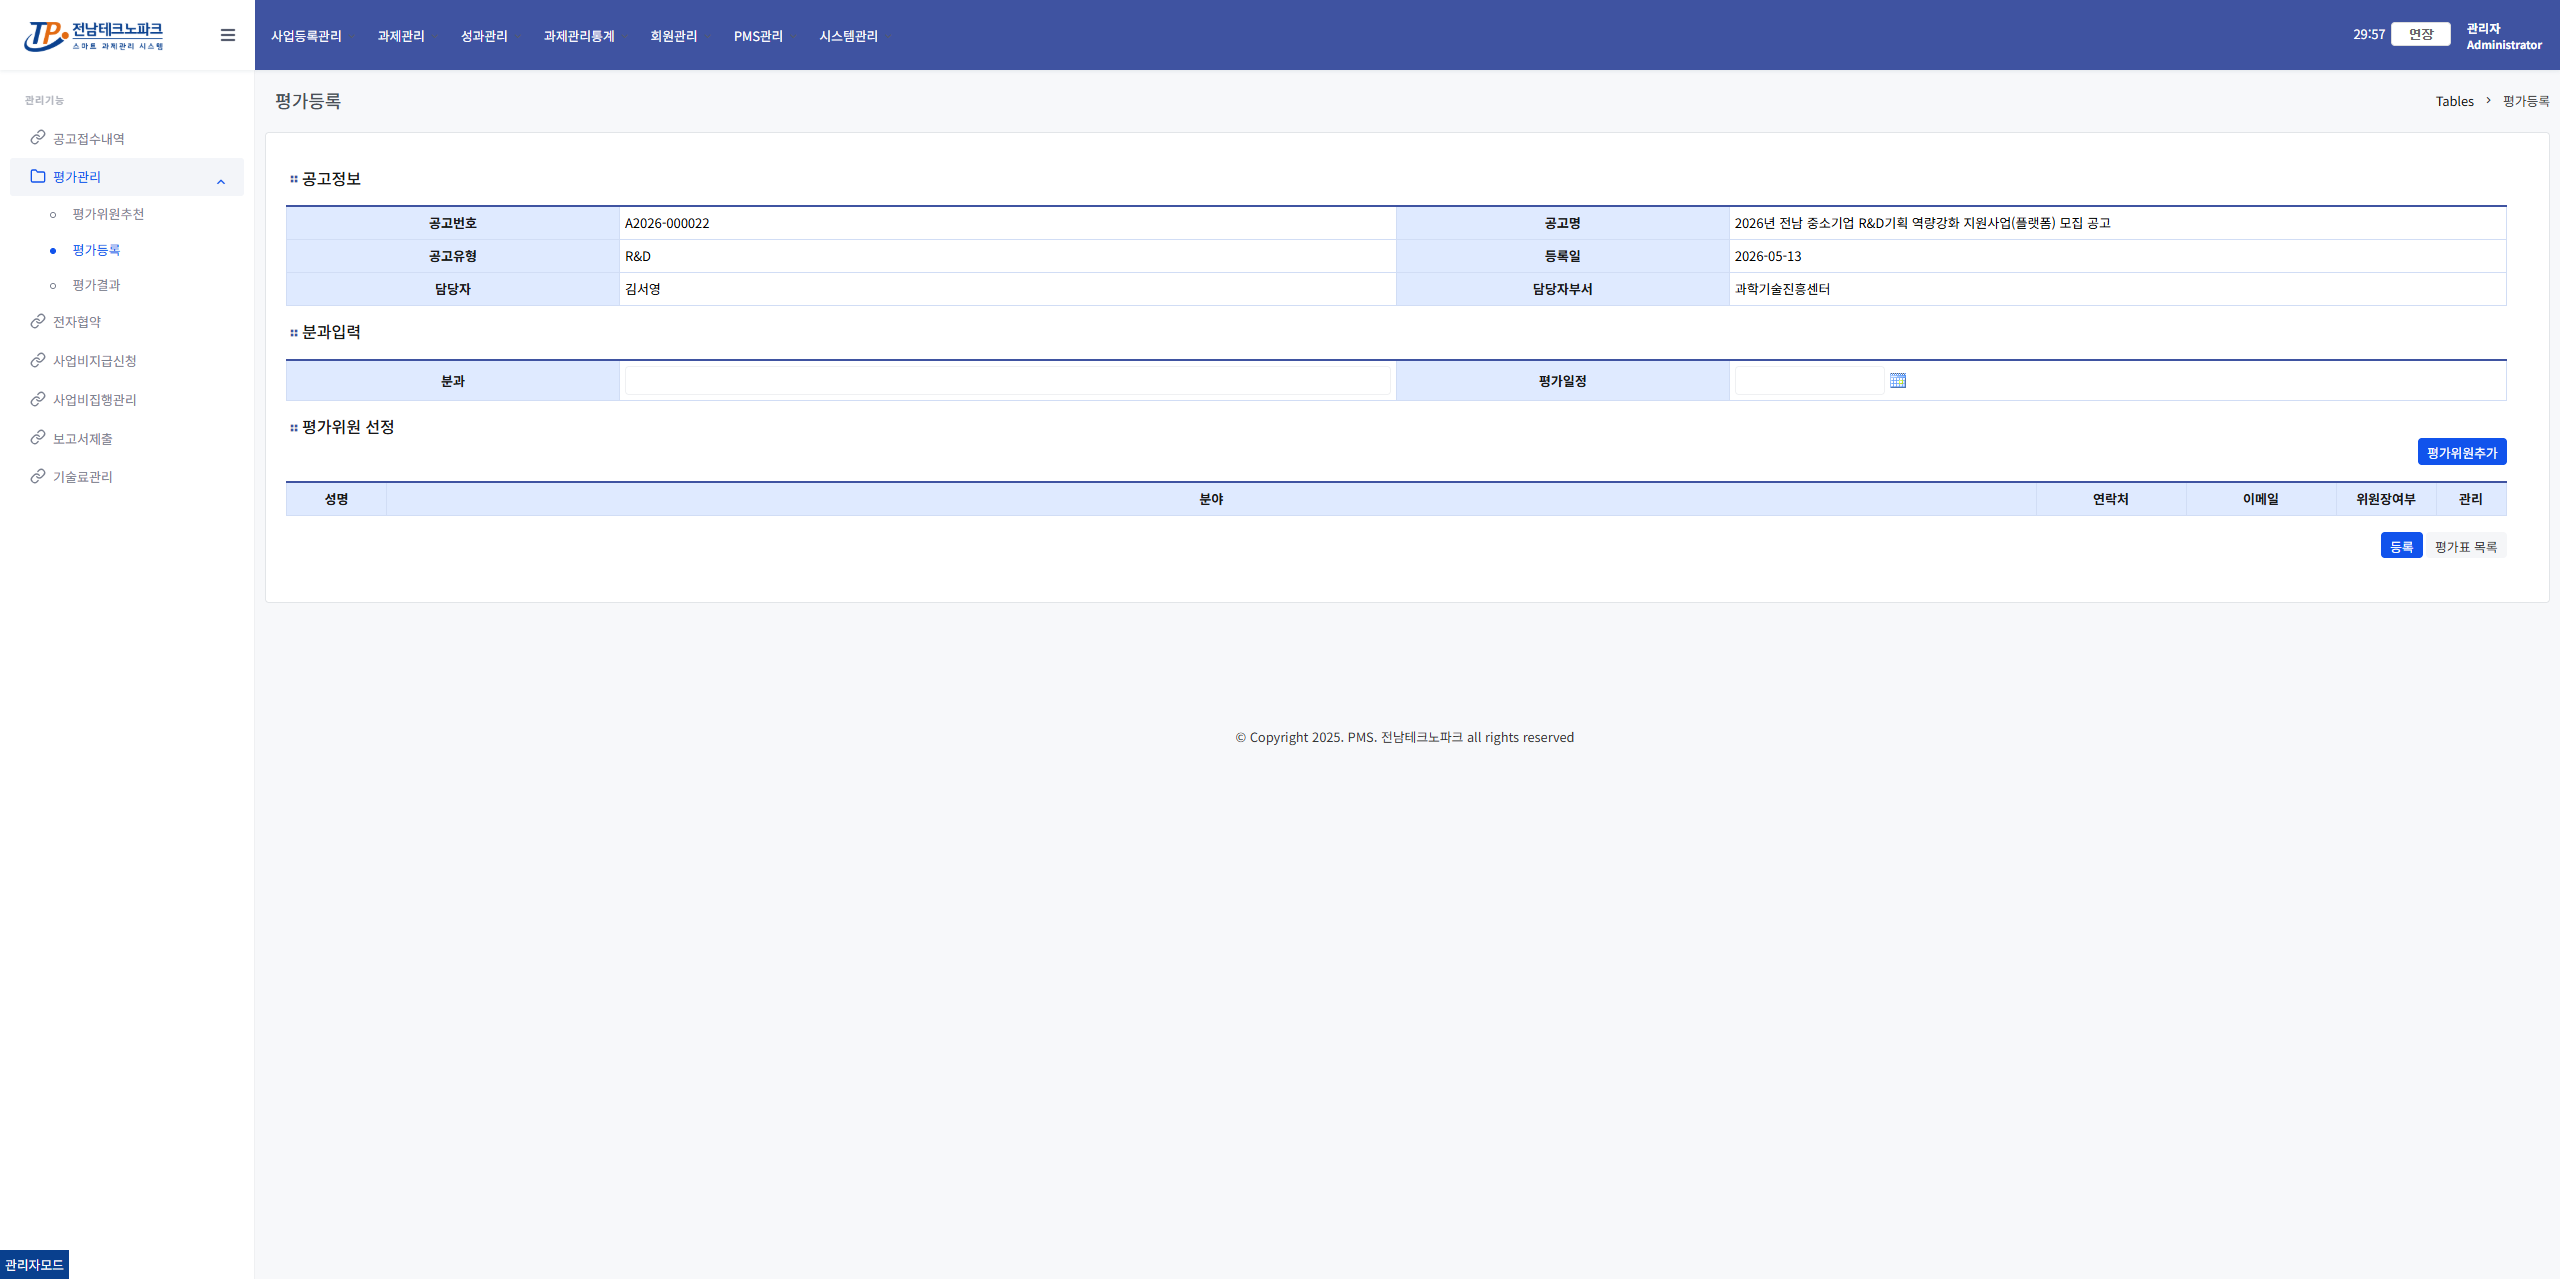Screen dimensions: 2560x1279
Task: Open 공고접수내역 sidebar link
Action: tap(89, 139)
